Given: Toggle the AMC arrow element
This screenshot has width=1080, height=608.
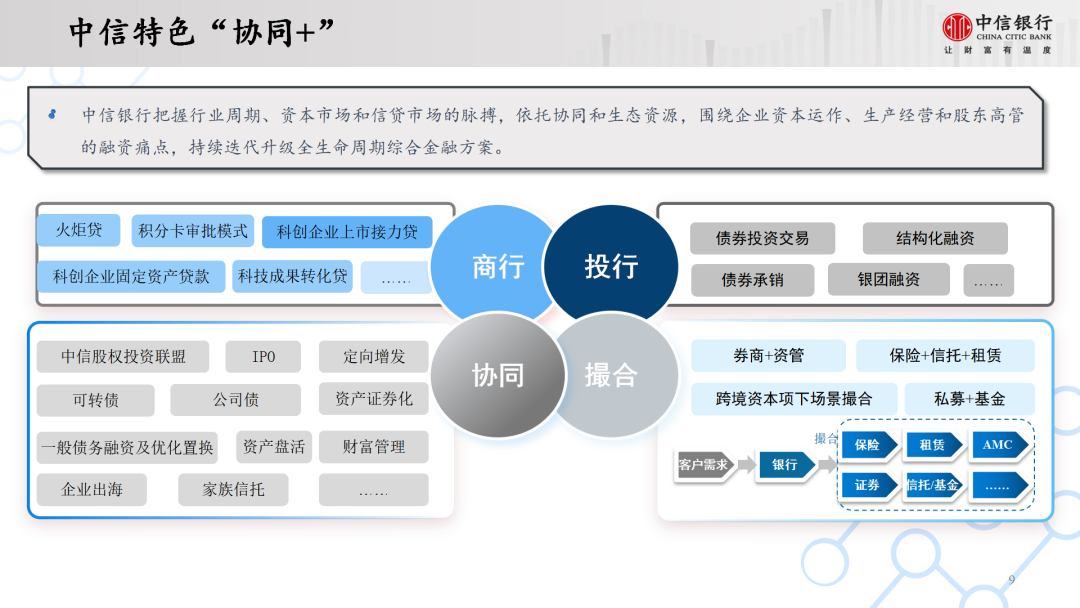Looking at the screenshot, I should tap(1000, 445).
